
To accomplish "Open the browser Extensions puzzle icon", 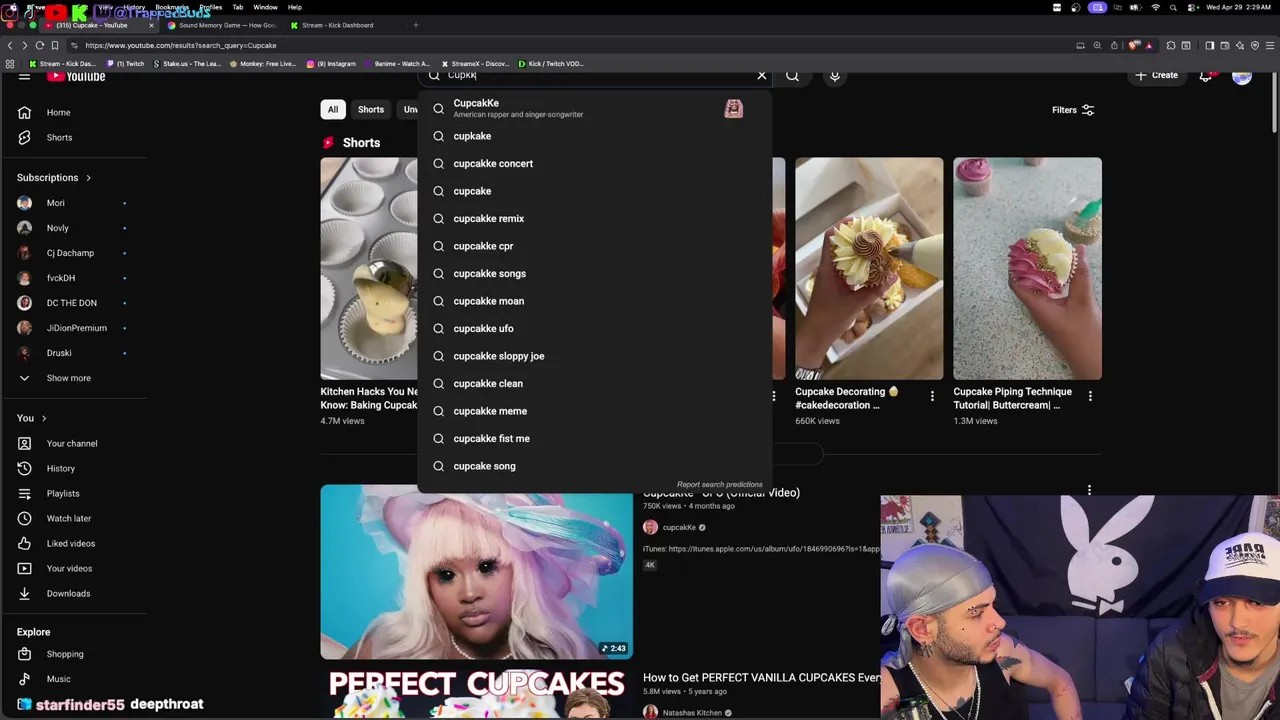I will click(x=1171, y=45).
